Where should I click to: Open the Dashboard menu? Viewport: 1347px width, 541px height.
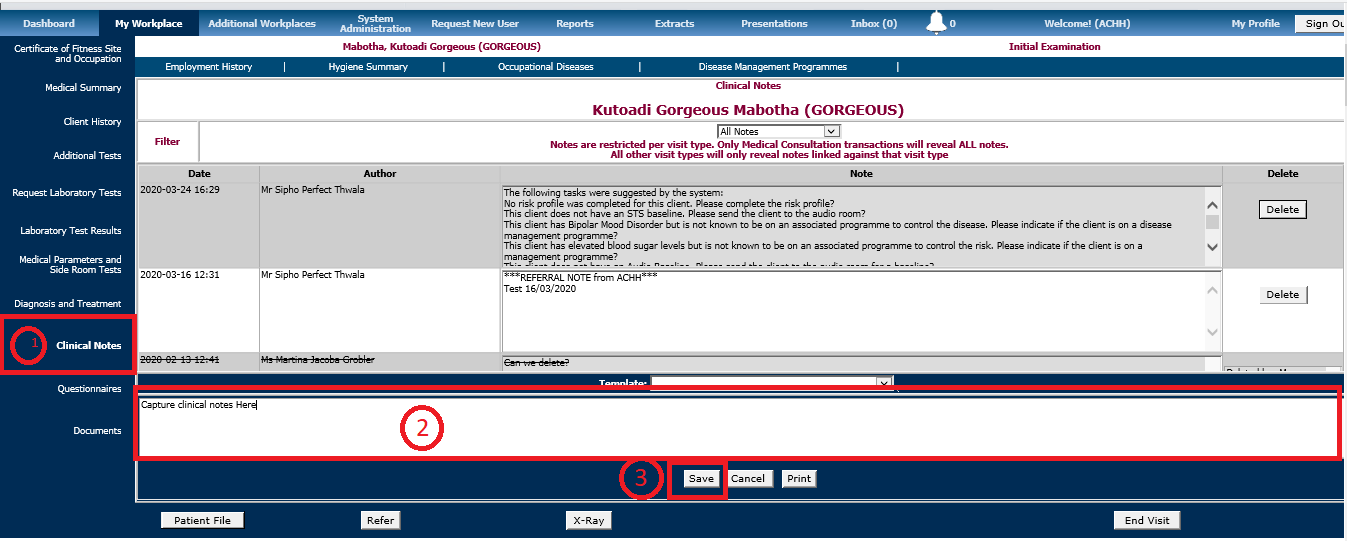coord(49,23)
